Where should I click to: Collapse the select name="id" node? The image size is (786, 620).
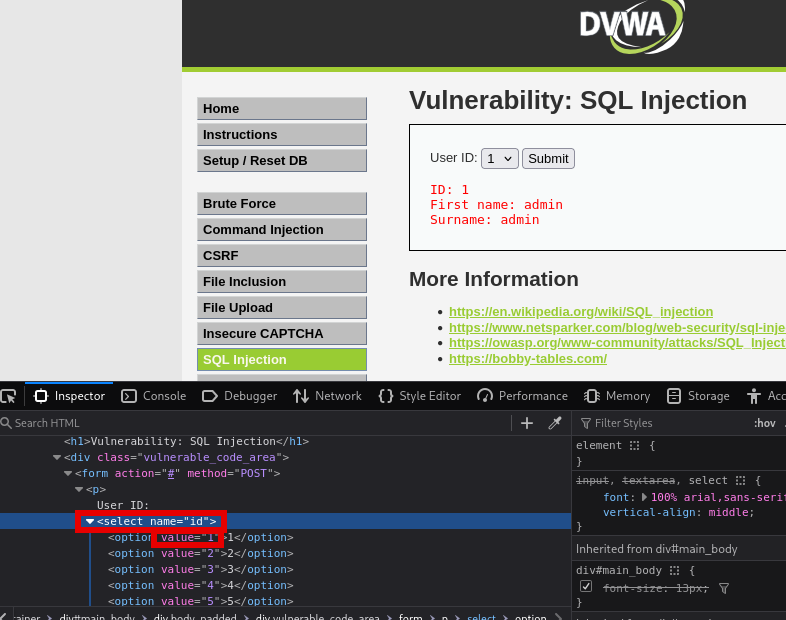point(90,521)
